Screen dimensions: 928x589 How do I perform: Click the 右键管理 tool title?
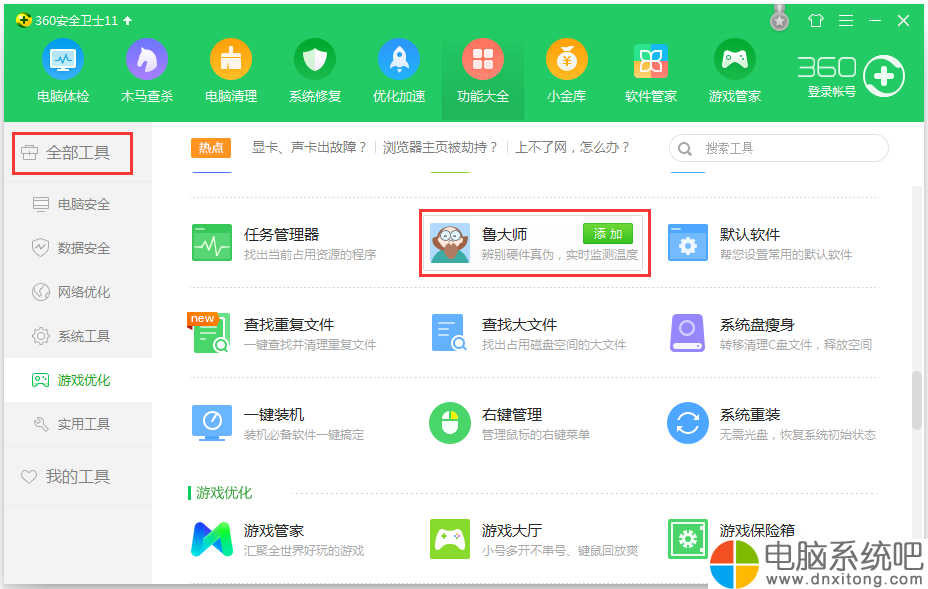512,414
